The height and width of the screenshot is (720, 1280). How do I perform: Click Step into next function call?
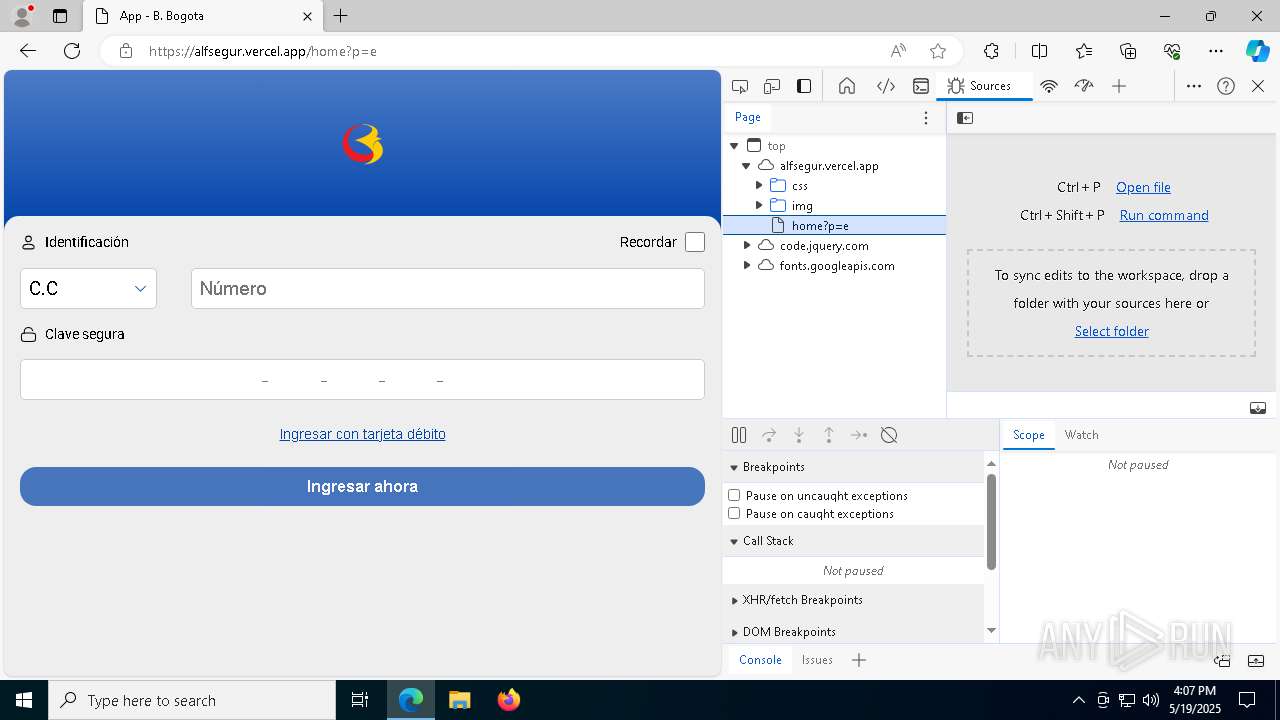799,435
